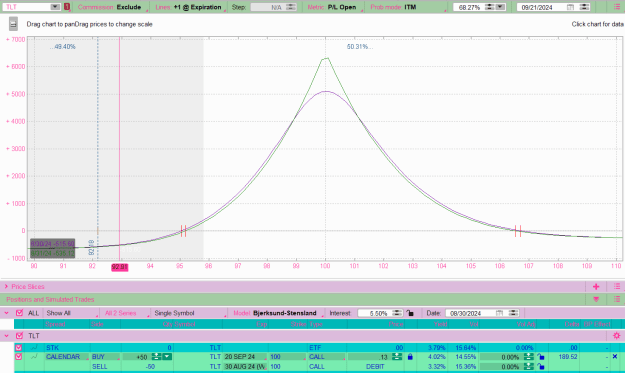Adjust the Interest 5.50% stepper
Screen dimensions: 625x373
[x=397, y=313]
